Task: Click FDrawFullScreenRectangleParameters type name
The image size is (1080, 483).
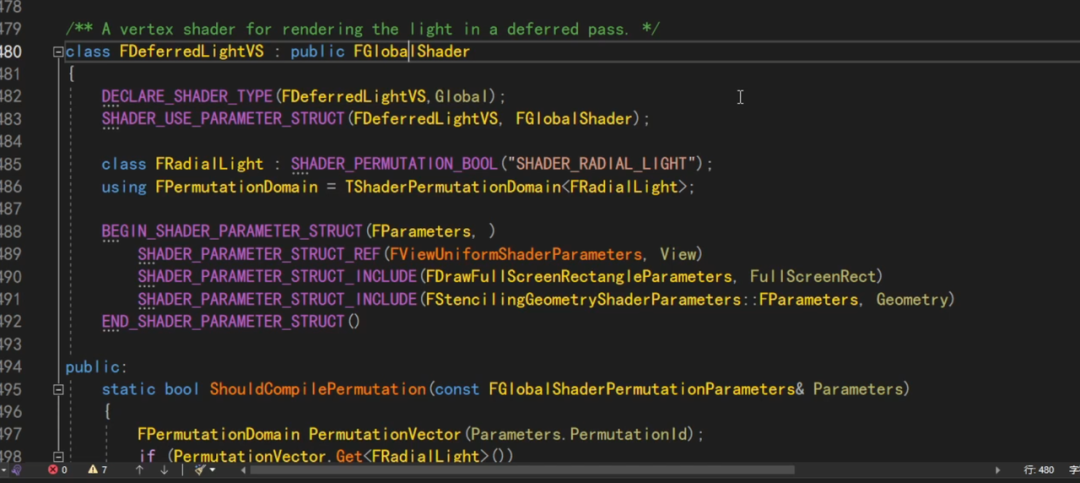Action: click(x=579, y=277)
